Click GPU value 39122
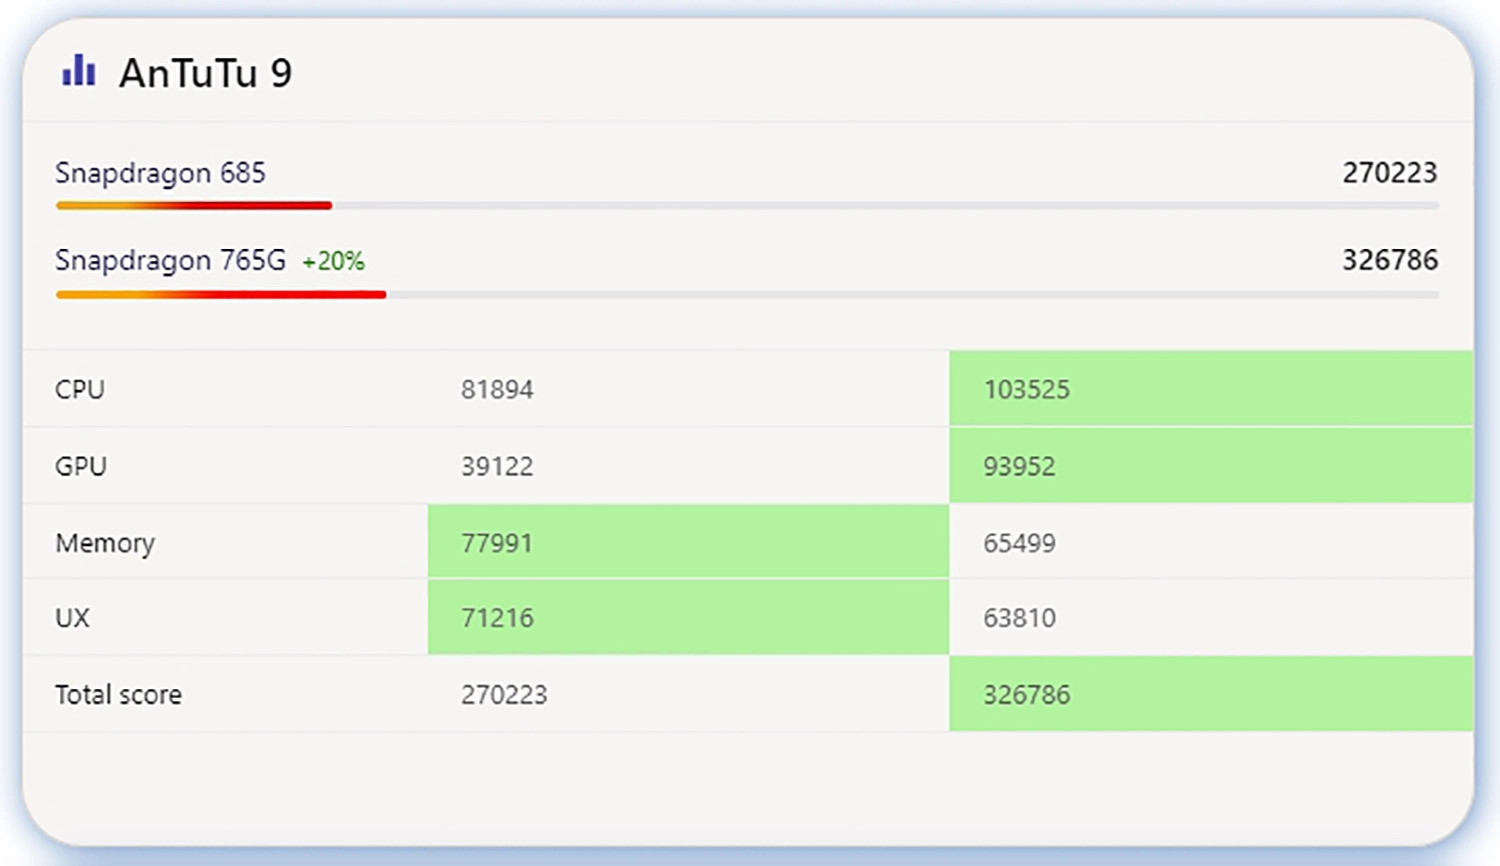Viewport: 1500px width, 866px height. [497, 466]
